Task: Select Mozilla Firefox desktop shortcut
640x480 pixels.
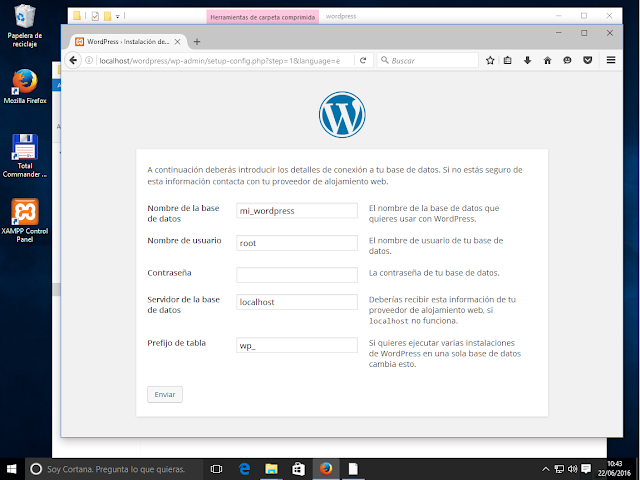Action: point(25,86)
